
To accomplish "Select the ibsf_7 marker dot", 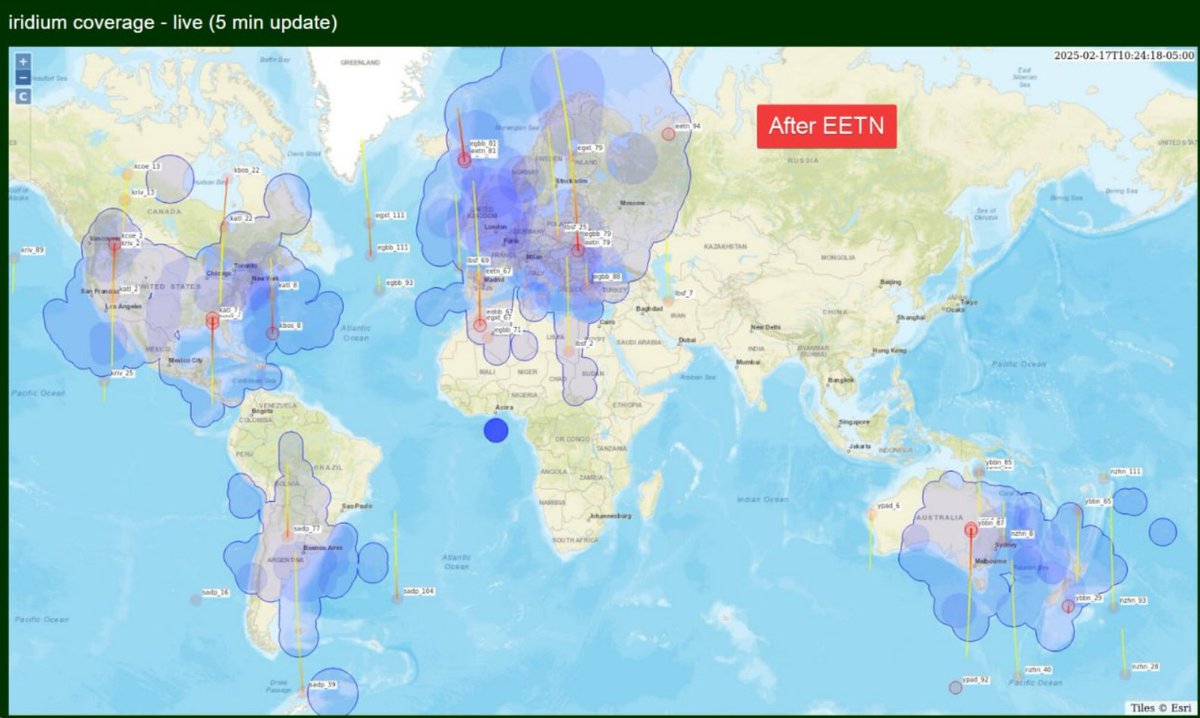I will pyautogui.click(x=667, y=300).
